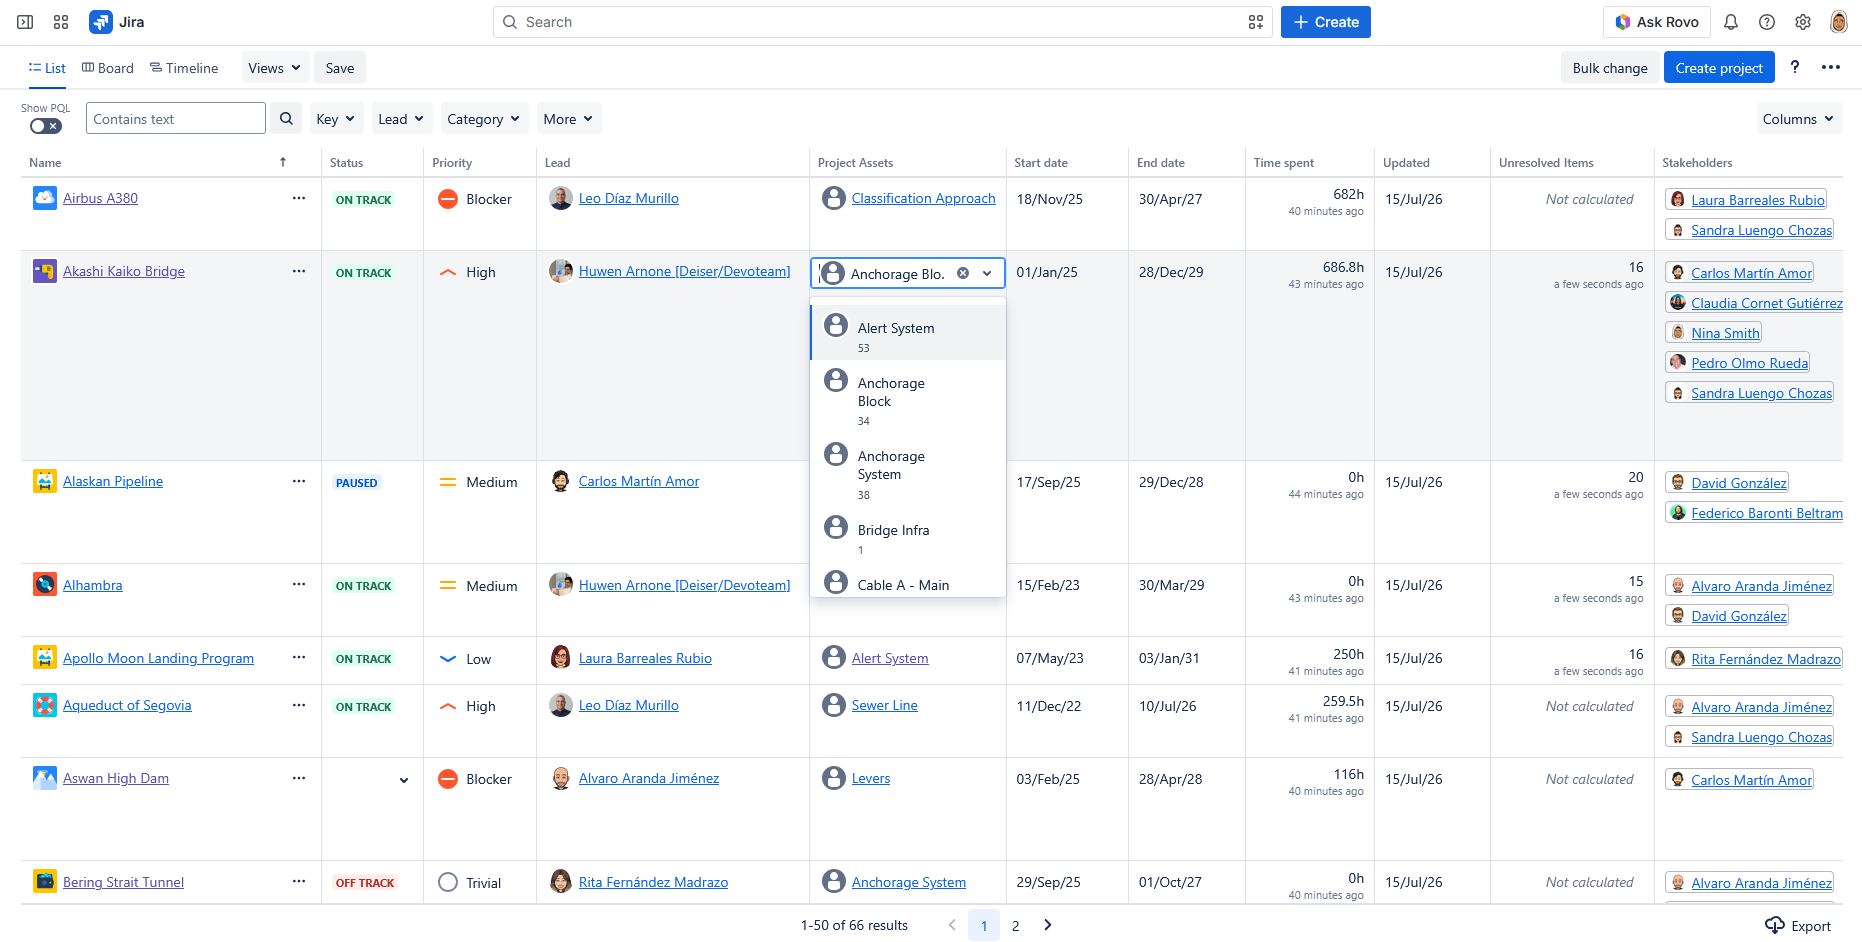
Task: Click the Save button
Action: coord(340,68)
